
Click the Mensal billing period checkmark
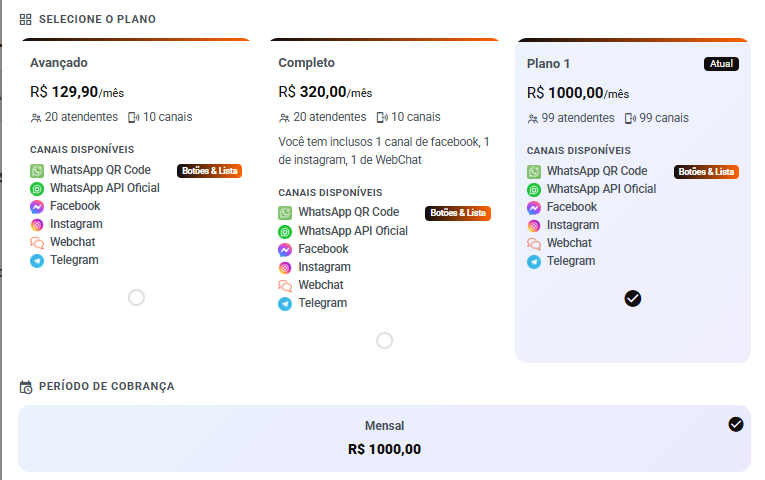(x=736, y=424)
